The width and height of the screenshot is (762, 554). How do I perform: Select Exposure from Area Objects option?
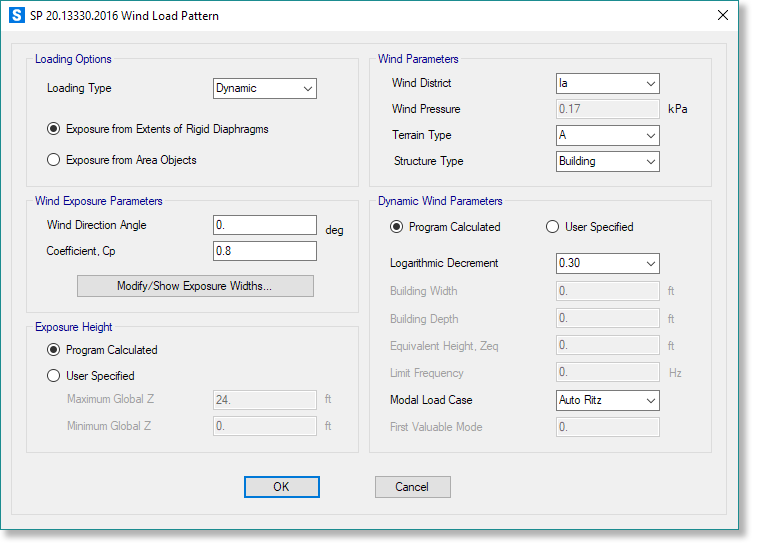tap(54, 160)
